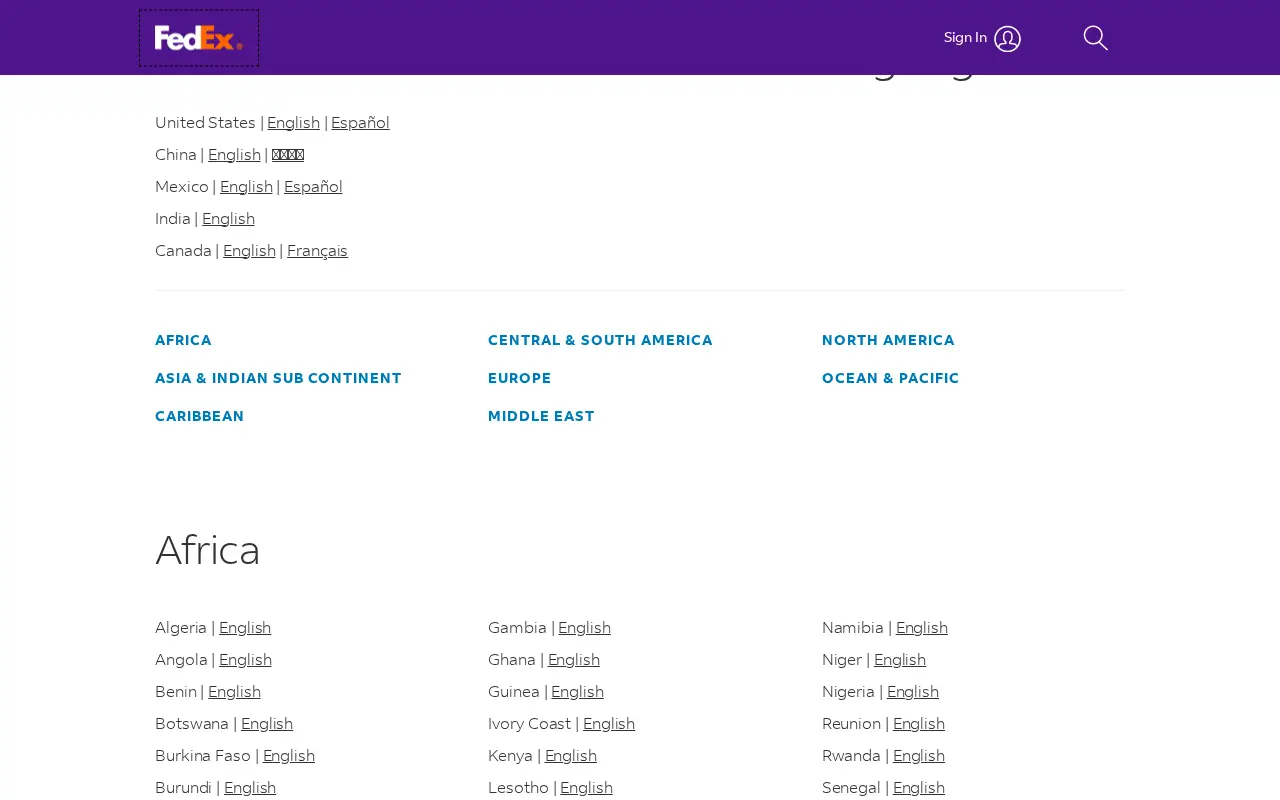Choose English for Benin

(x=234, y=692)
